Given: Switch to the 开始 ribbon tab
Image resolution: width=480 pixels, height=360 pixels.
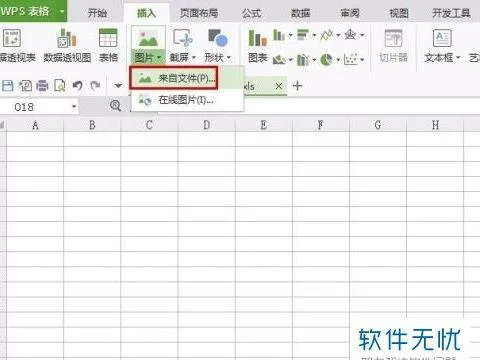Looking at the screenshot, I should [97, 13].
